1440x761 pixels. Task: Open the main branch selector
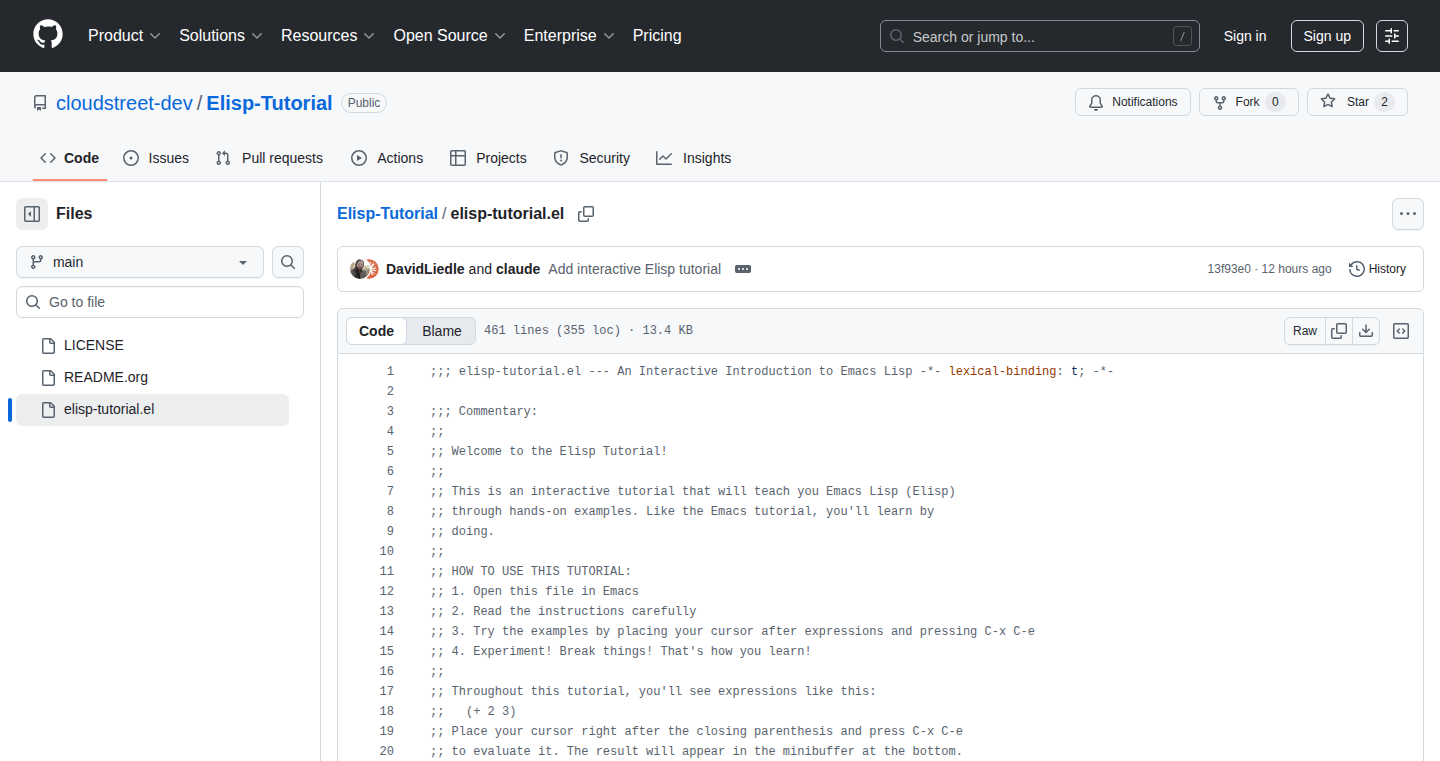pyautogui.click(x=140, y=262)
